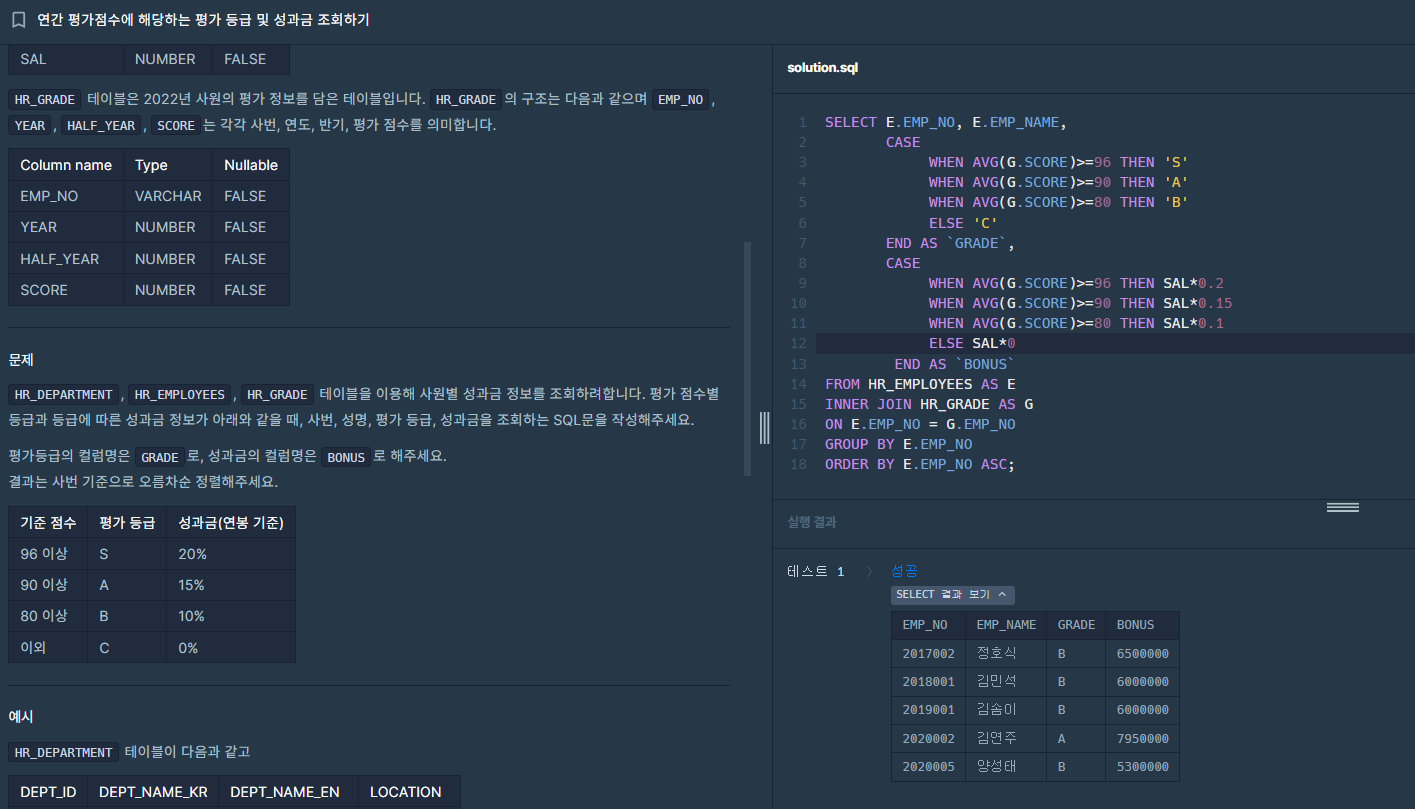Click the bonus value 7950000
The image size is (1415, 809).
point(1142,739)
